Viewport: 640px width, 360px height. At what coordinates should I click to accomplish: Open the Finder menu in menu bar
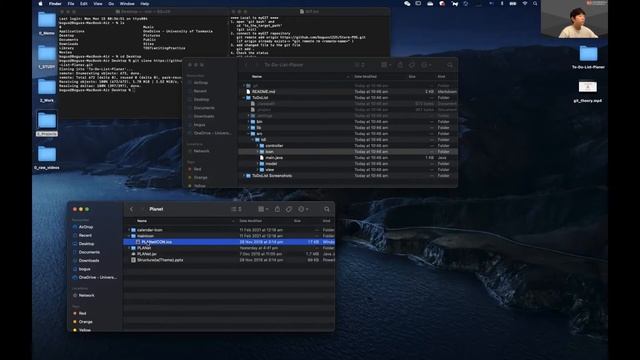click(x=55, y=4)
